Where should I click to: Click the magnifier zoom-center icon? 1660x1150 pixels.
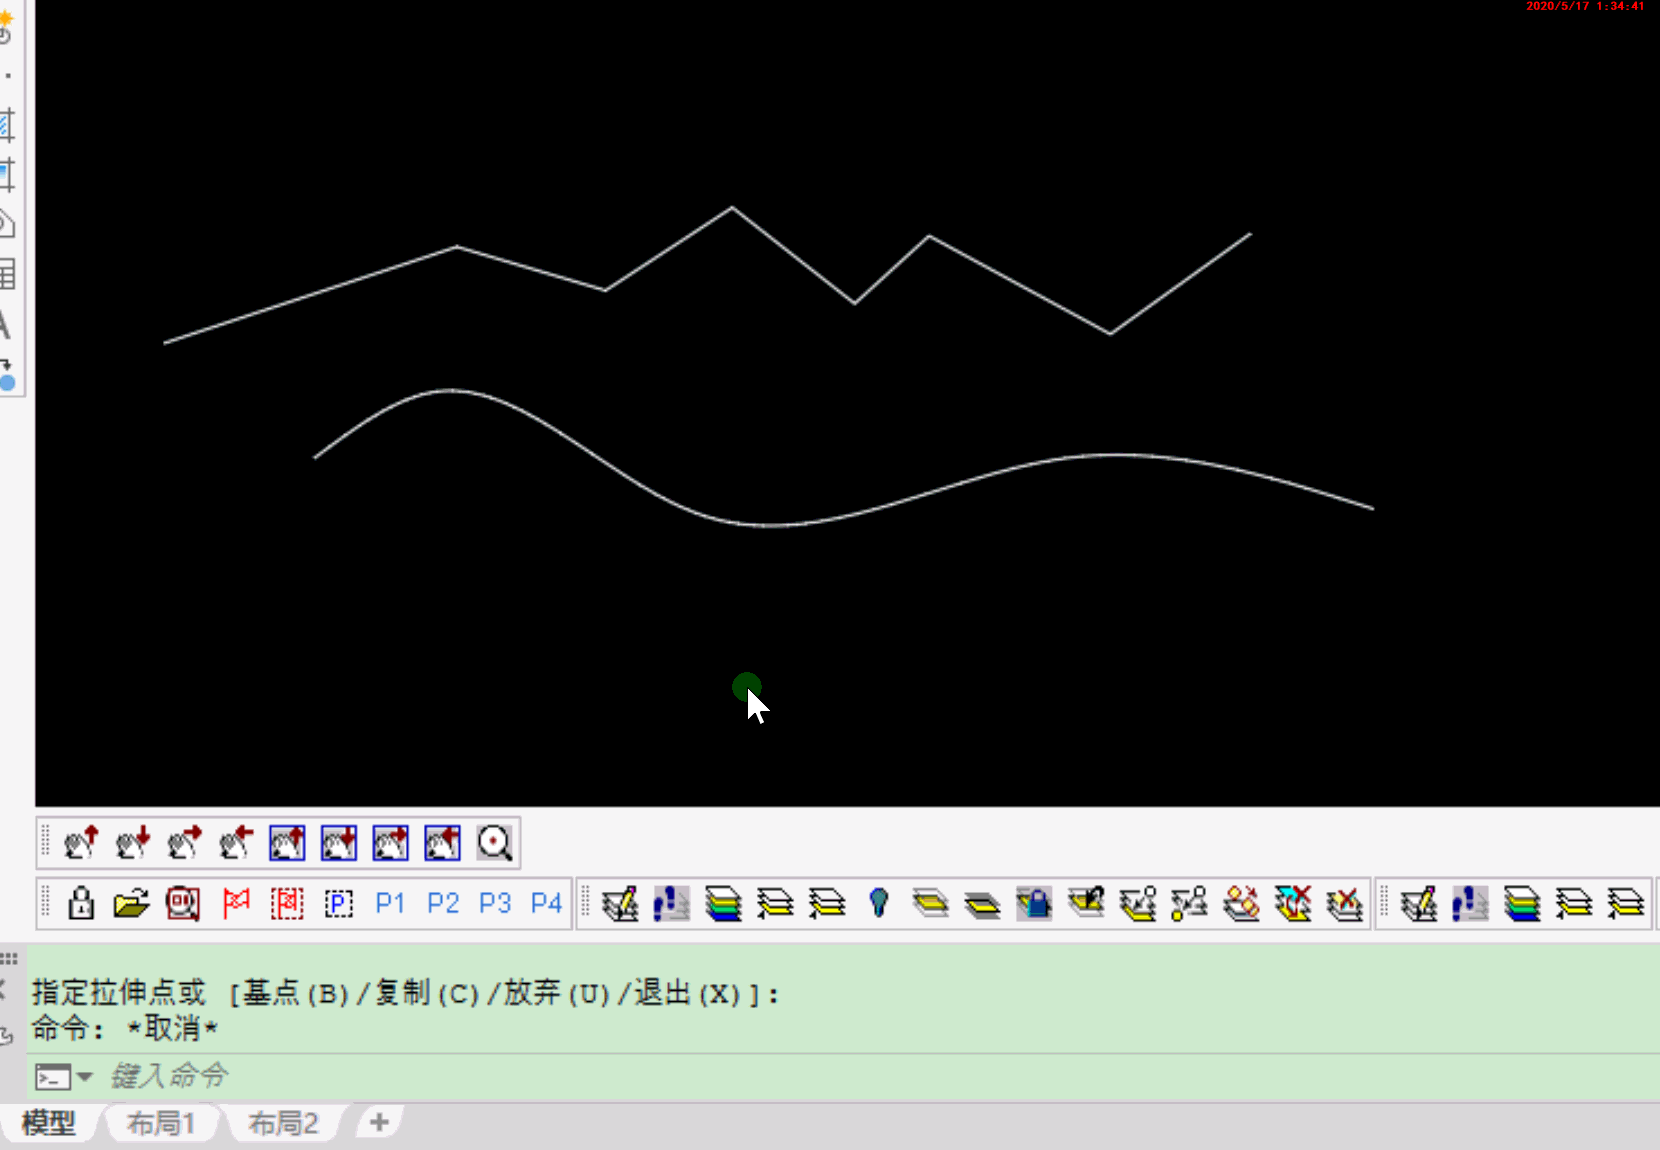click(495, 843)
